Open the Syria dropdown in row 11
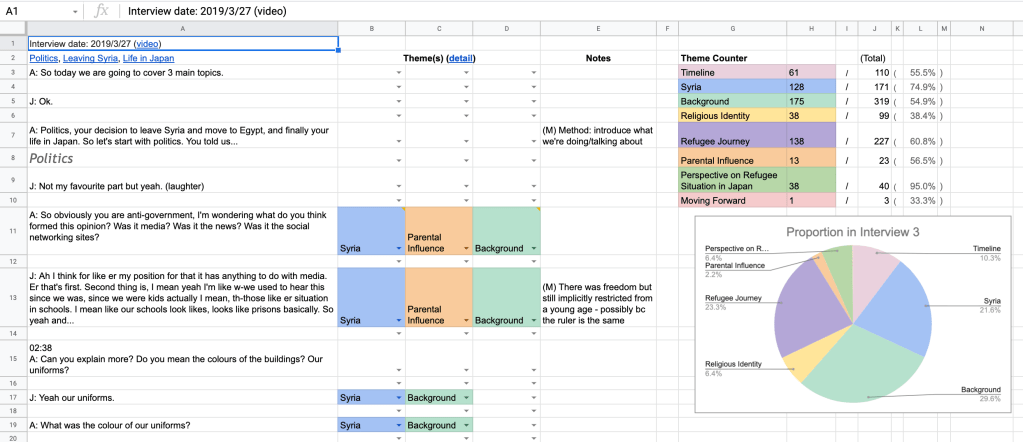The width and height of the screenshot is (1023, 442). 399,249
